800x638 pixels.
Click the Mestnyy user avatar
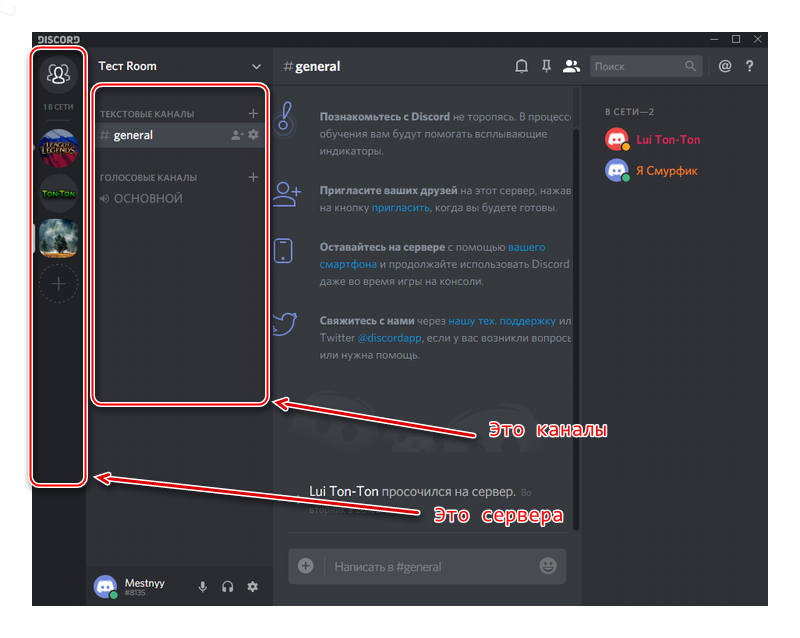point(106,586)
